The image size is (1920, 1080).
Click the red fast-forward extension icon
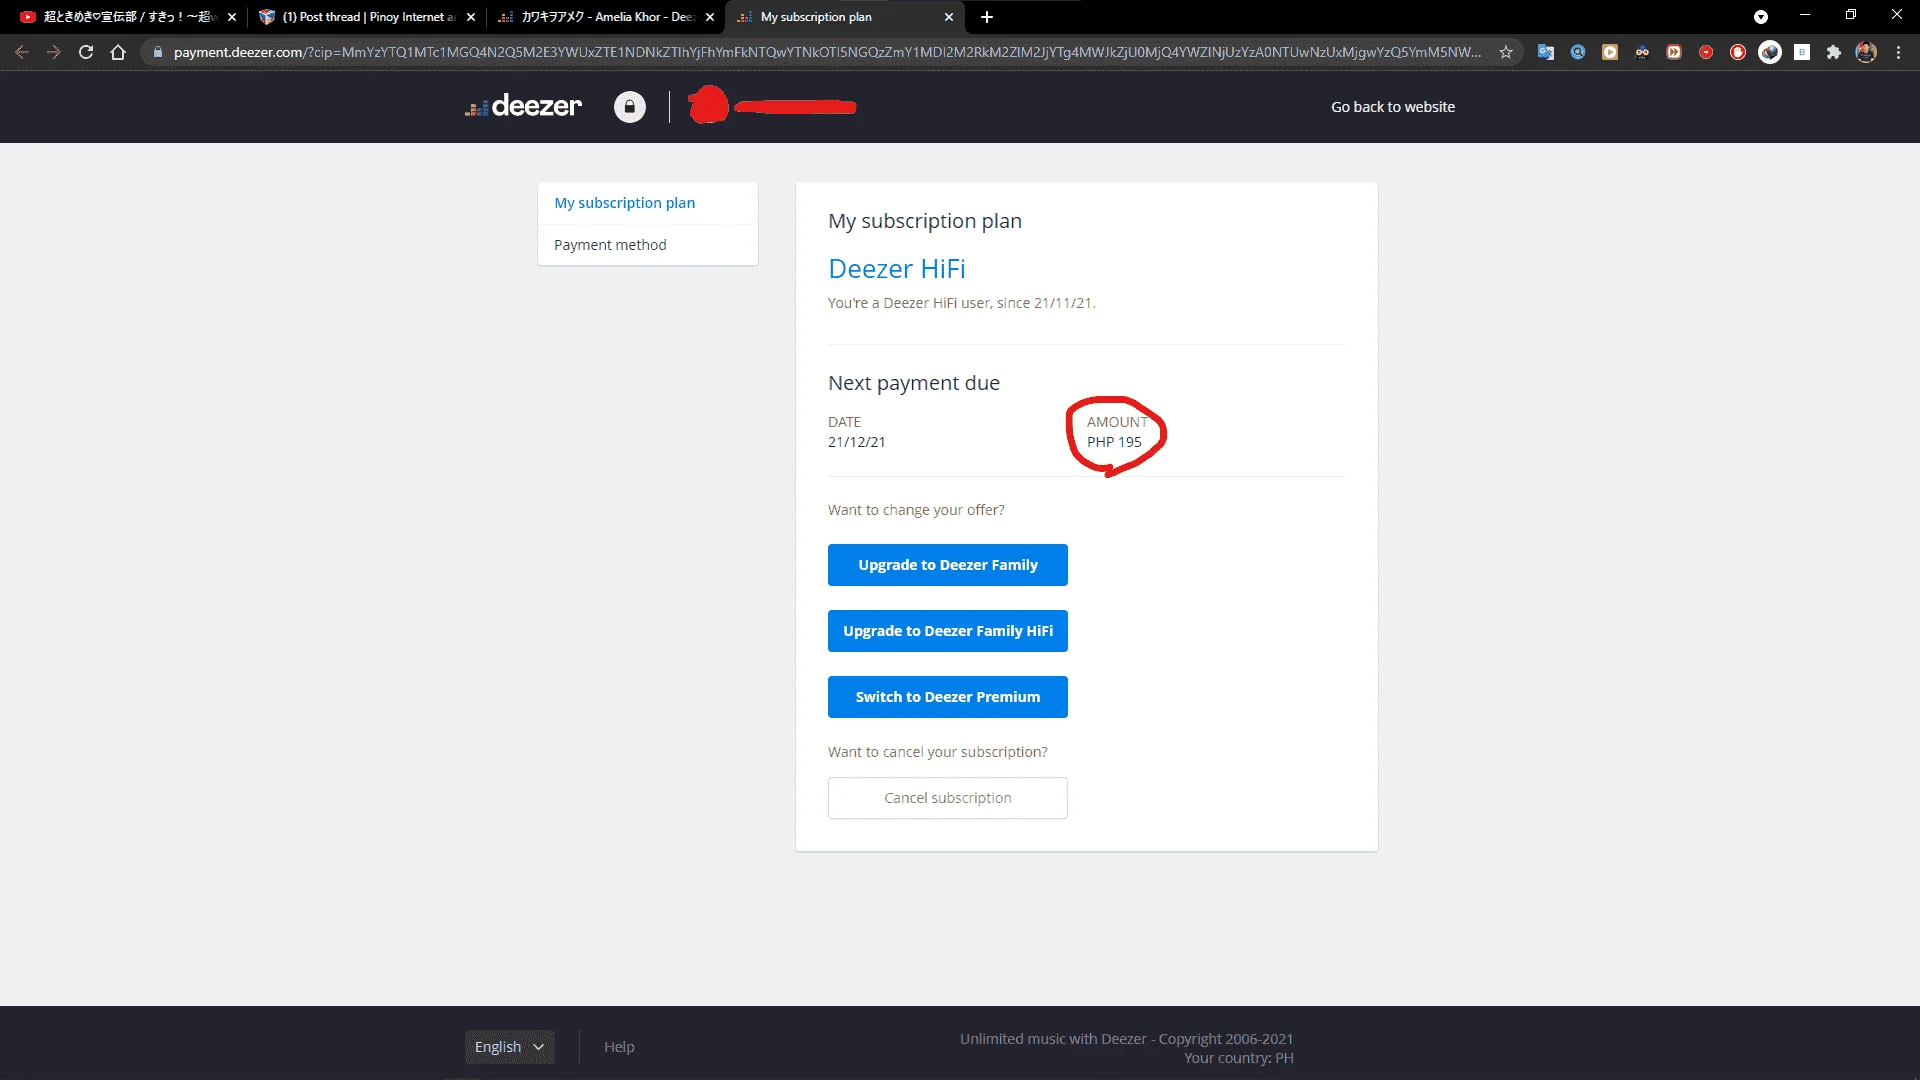pyautogui.click(x=1674, y=52)
